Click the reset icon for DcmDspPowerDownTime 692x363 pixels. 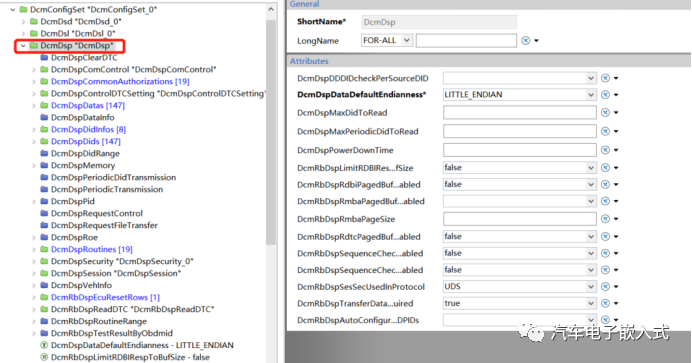(x=606, y=150)
